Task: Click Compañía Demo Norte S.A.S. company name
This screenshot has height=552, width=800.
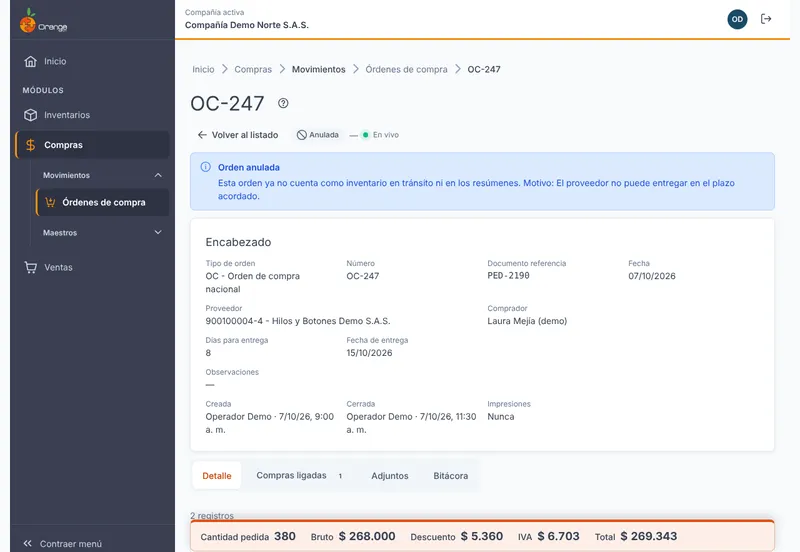Action: [246, 25]
